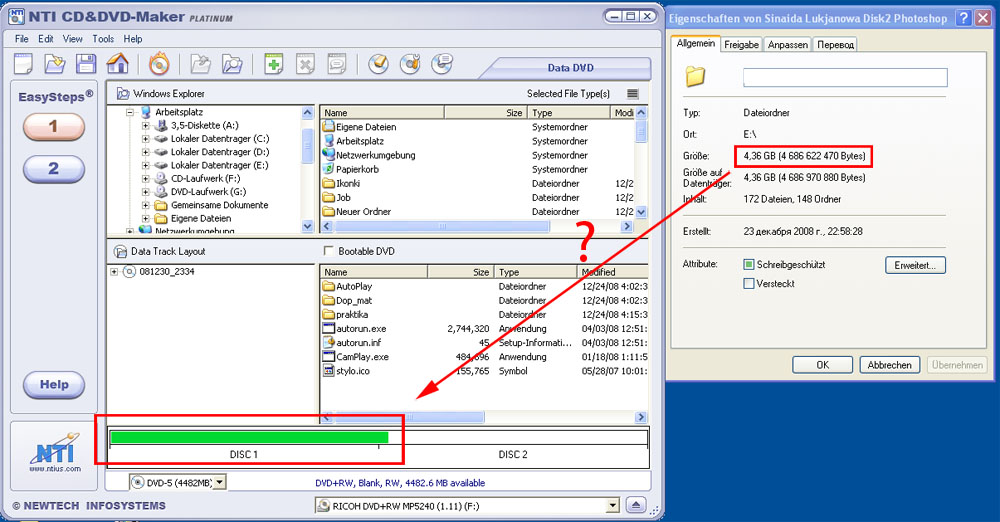This screenshot has width=1000, height=522.
Task: Select the autorun.exe file in layout list
Action: point(361,329)
